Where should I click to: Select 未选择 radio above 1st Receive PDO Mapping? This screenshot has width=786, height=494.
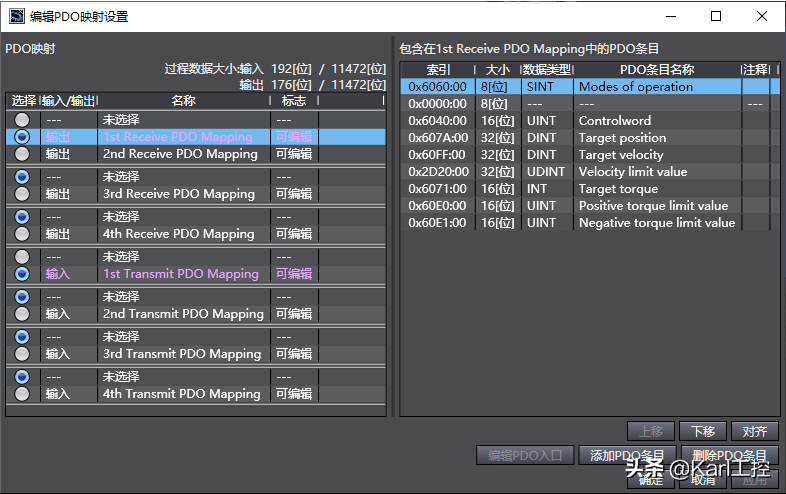click(x=22, y=120)
